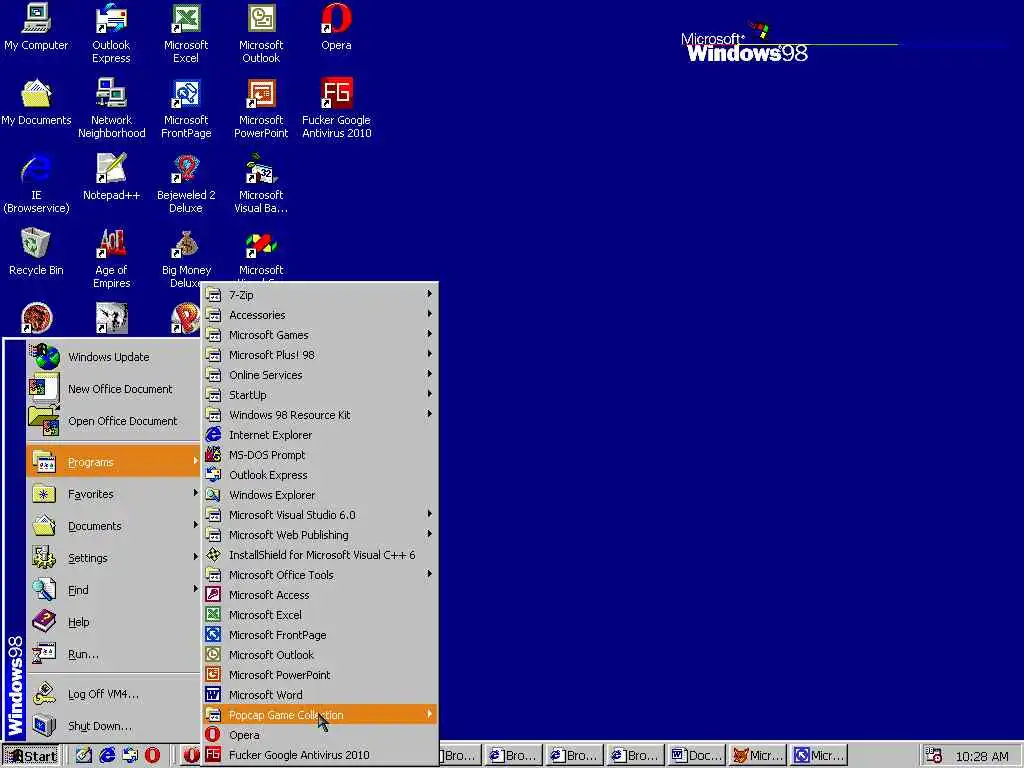Launch Outlook Express from Programs menu

pos(319,475)
